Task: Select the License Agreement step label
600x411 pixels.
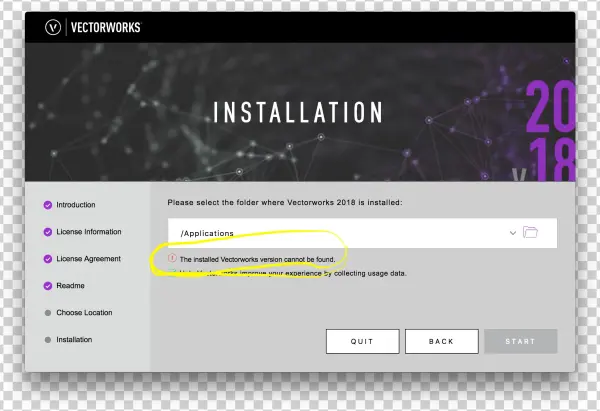Action: pyautogui.click(x=88, y=259)
